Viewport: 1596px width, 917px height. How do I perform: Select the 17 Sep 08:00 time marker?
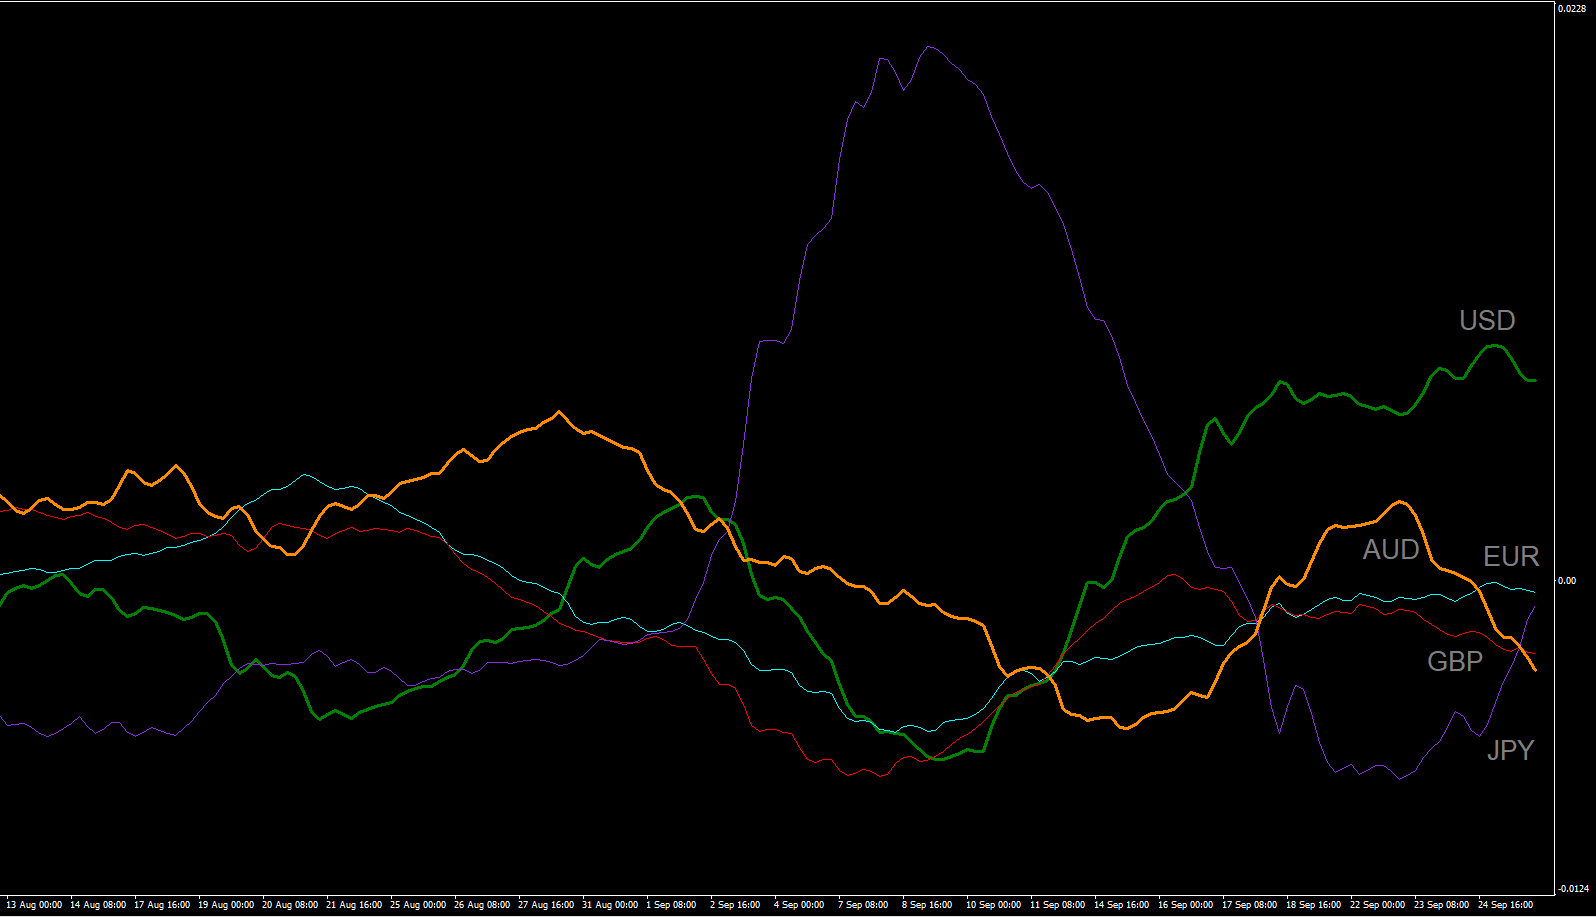click(1250, 905)
